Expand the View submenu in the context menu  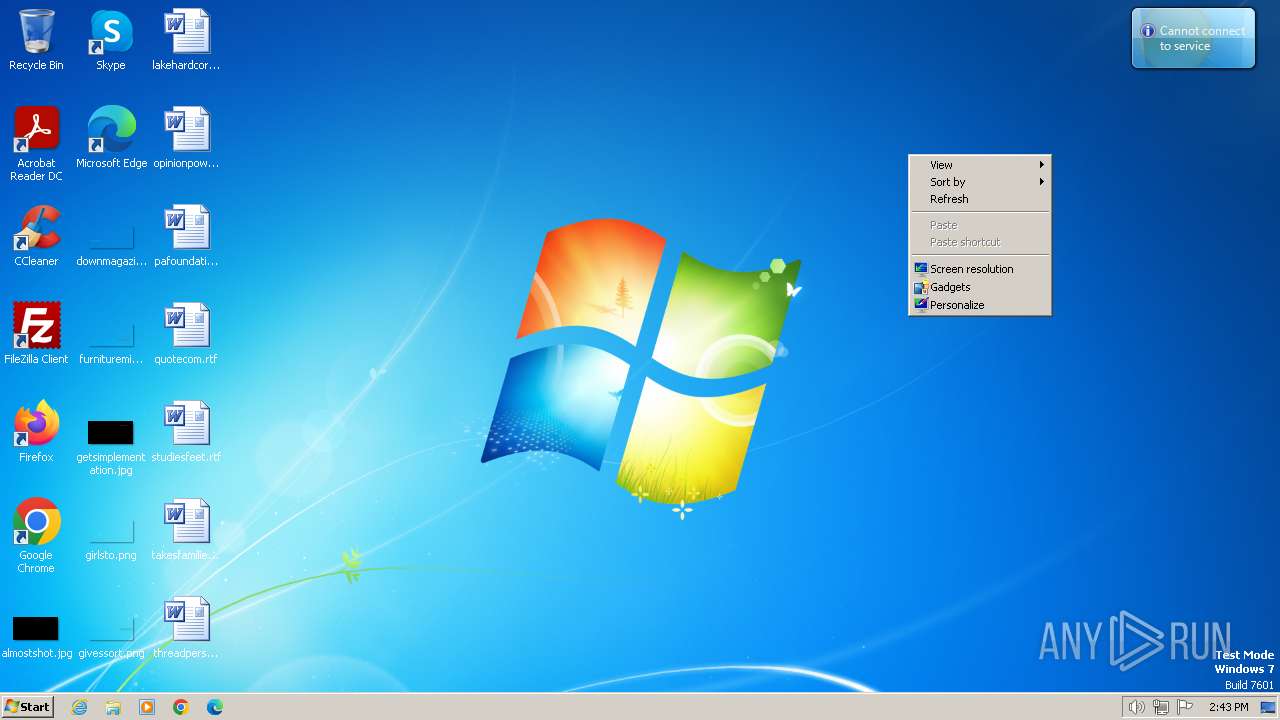(x=979, y=165)
